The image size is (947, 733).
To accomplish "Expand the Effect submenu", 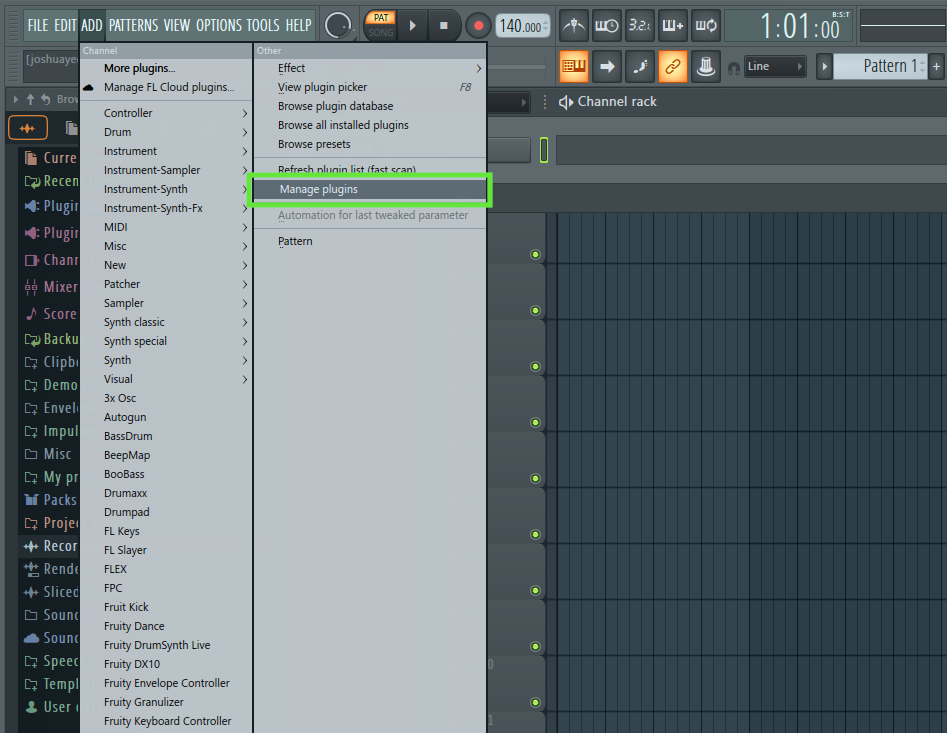I will click(370, 68).
